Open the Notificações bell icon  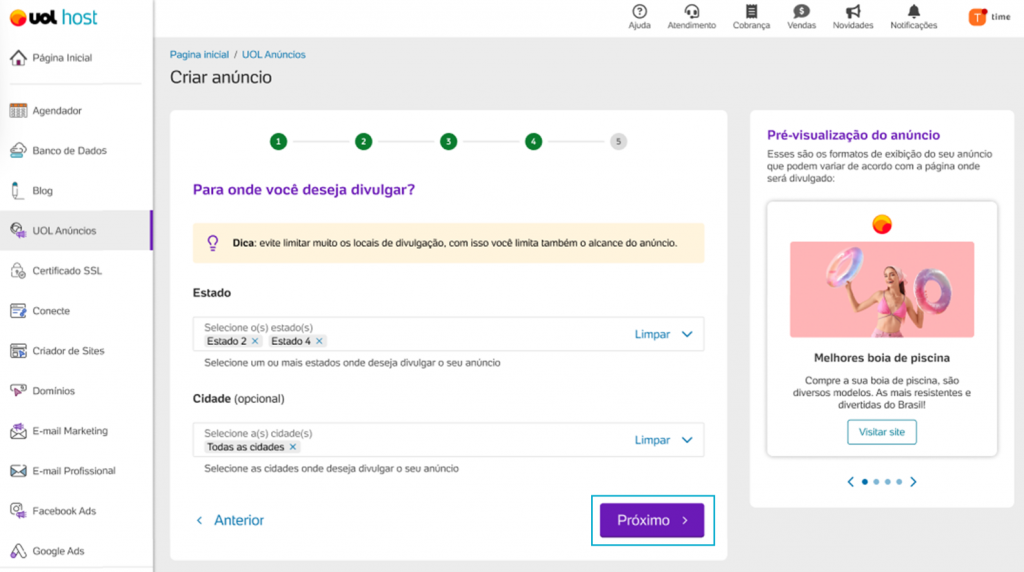click(x=914, y=12)
